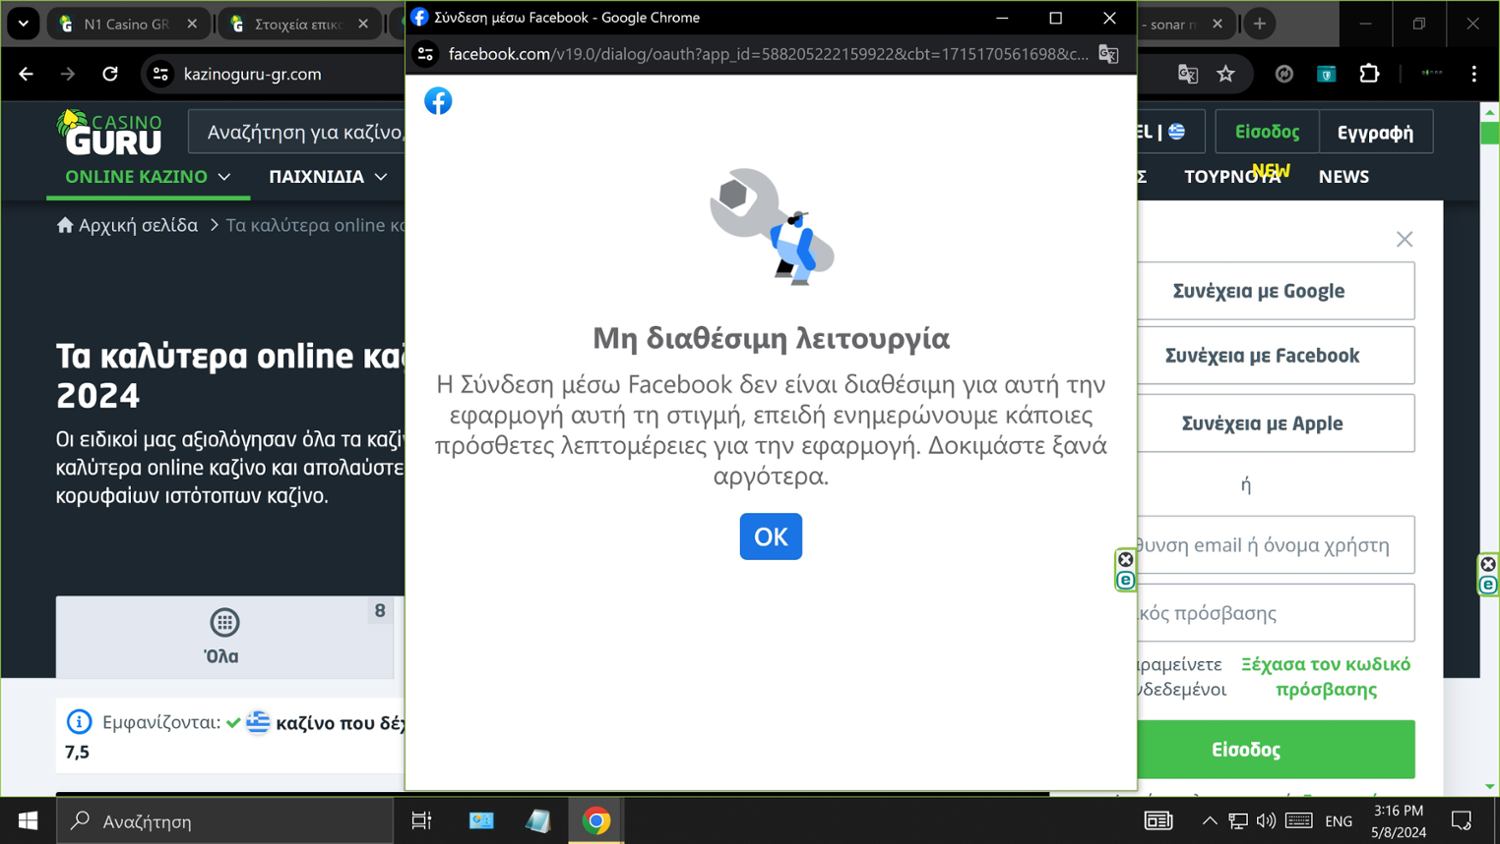Click the News and interests tray icon
The width and height of the screenshot is (1500, 844).
click(x=1158, y=821)
